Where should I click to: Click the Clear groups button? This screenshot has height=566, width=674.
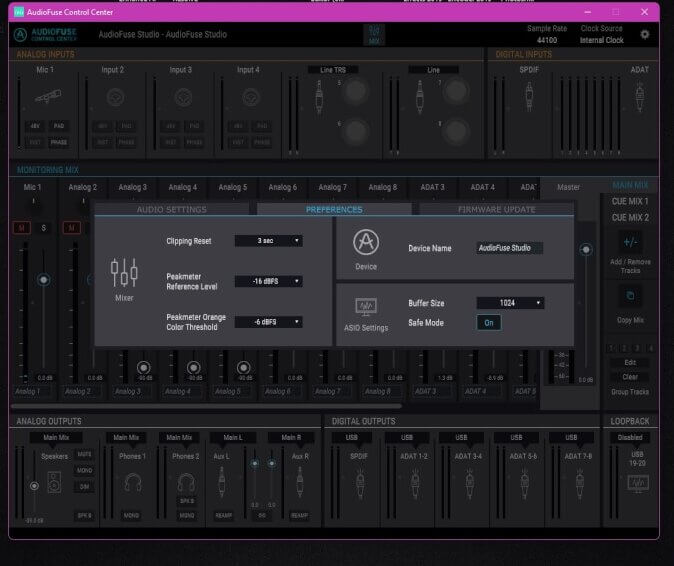(630, 377)
